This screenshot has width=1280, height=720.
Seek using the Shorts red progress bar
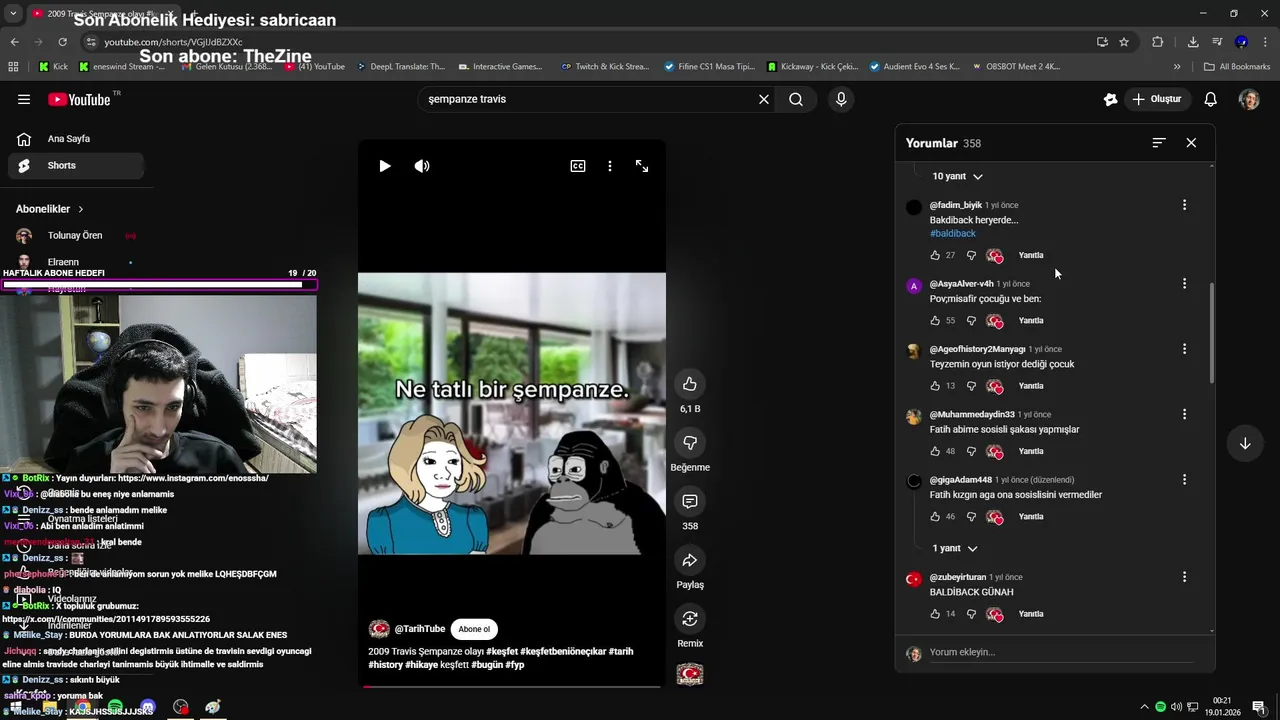tap(512, 686)
